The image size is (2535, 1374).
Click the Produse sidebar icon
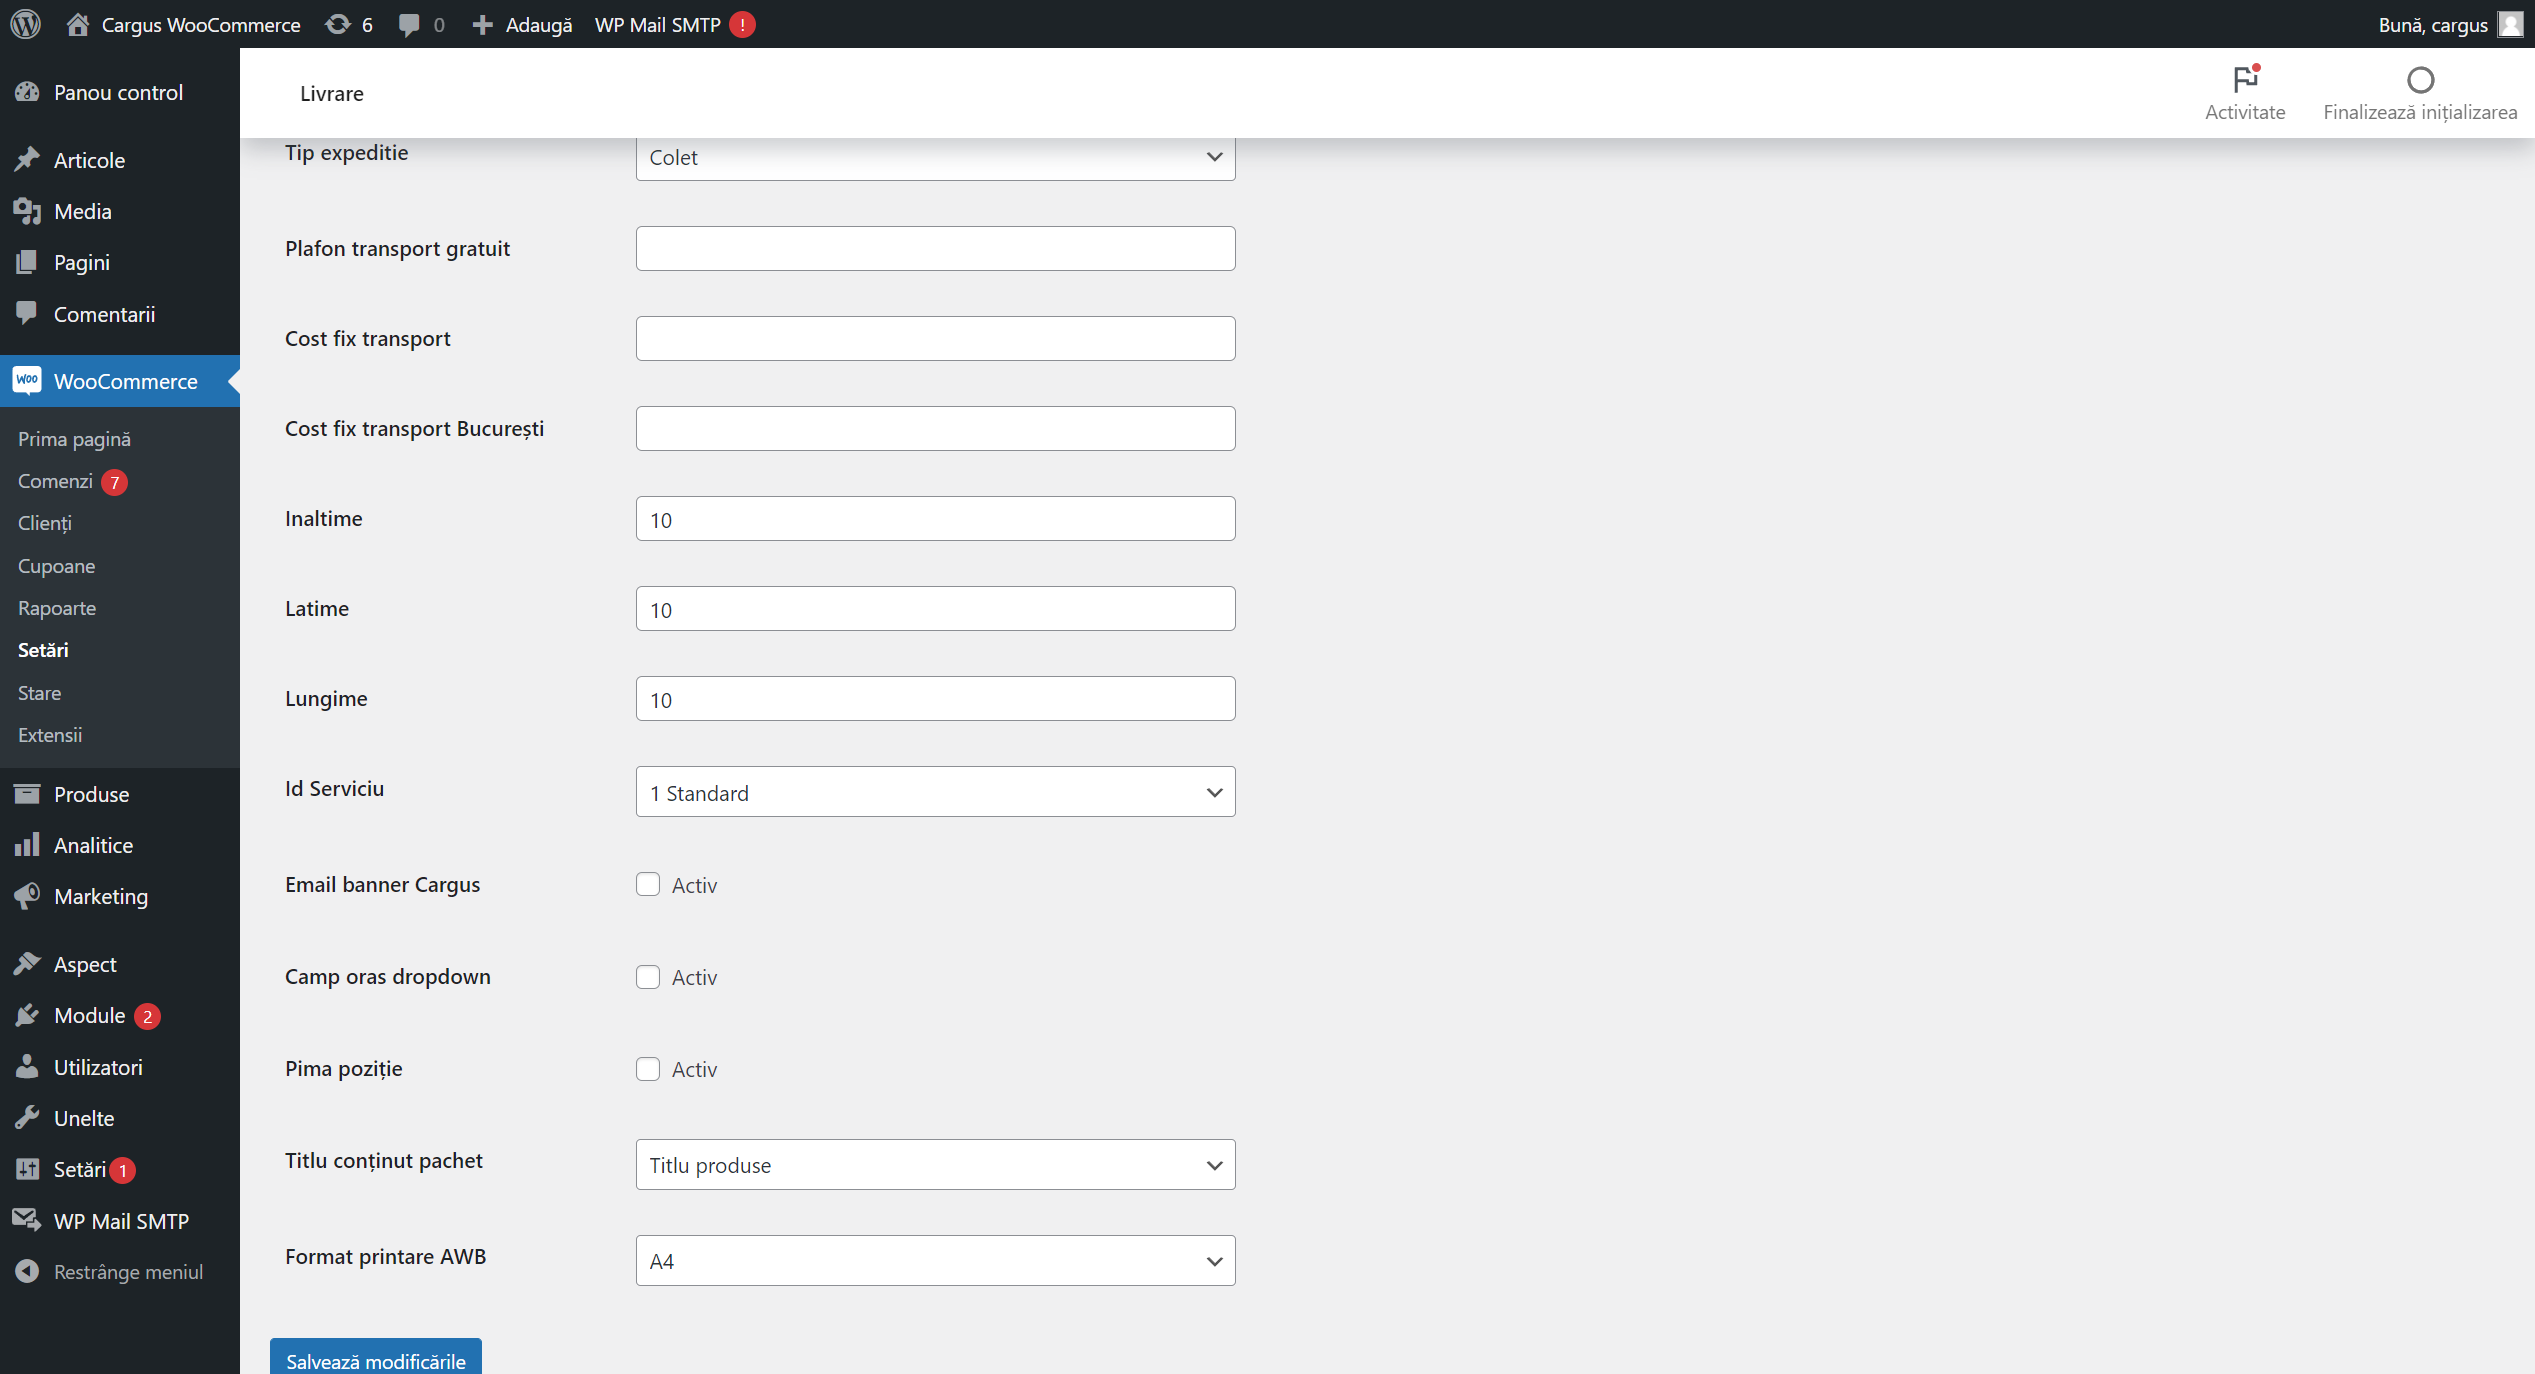point(27,794)
